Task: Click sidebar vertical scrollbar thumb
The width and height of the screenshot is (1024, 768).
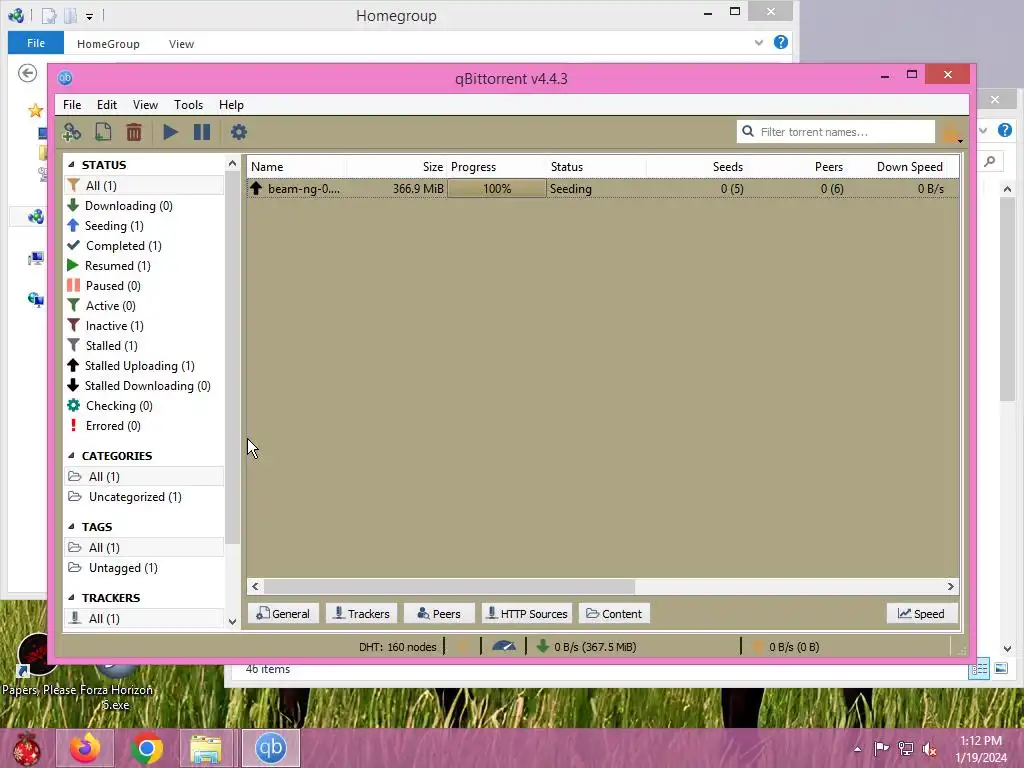Action: point(232,359)
